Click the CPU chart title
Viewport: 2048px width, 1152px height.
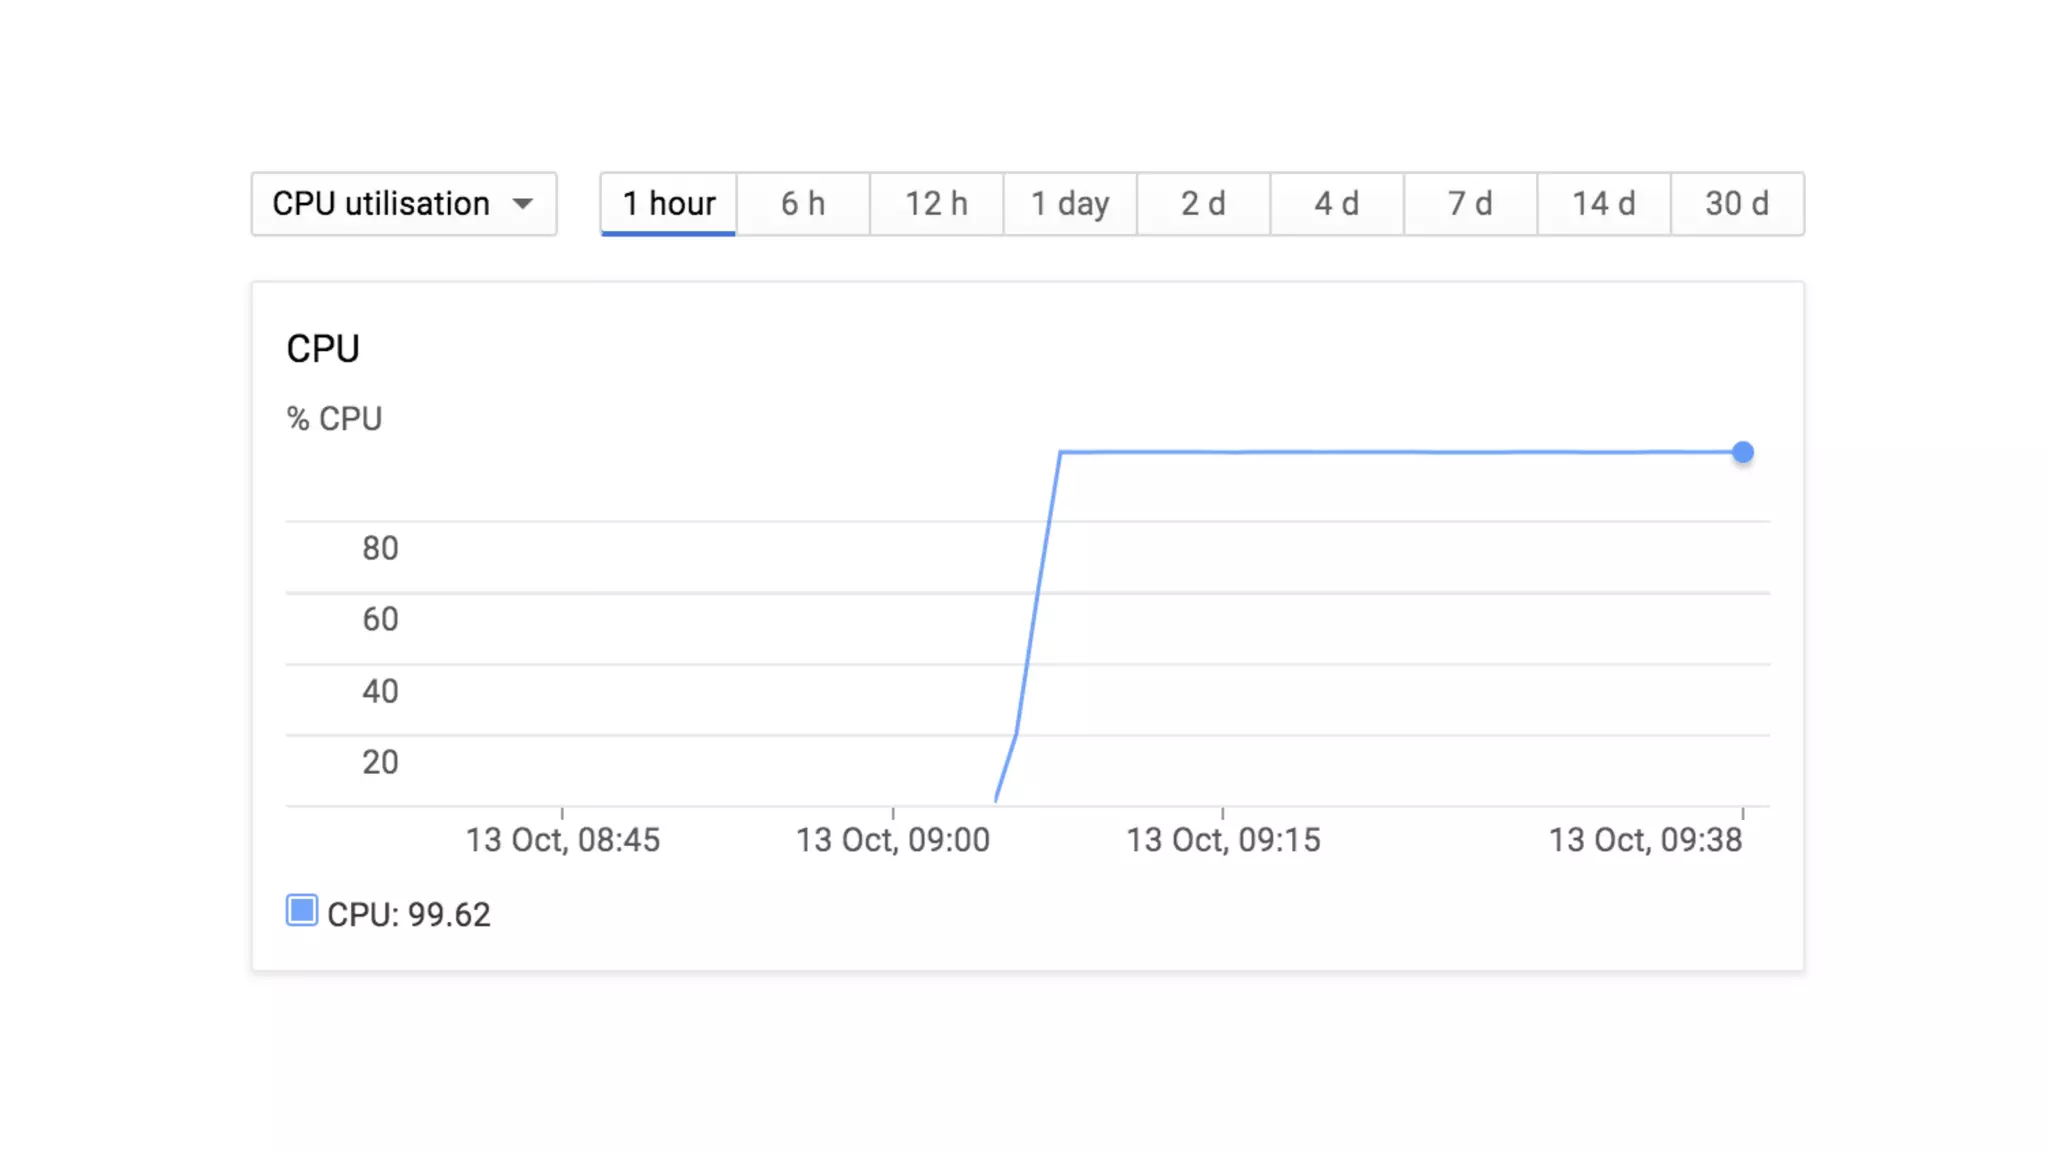pos(323,349)
